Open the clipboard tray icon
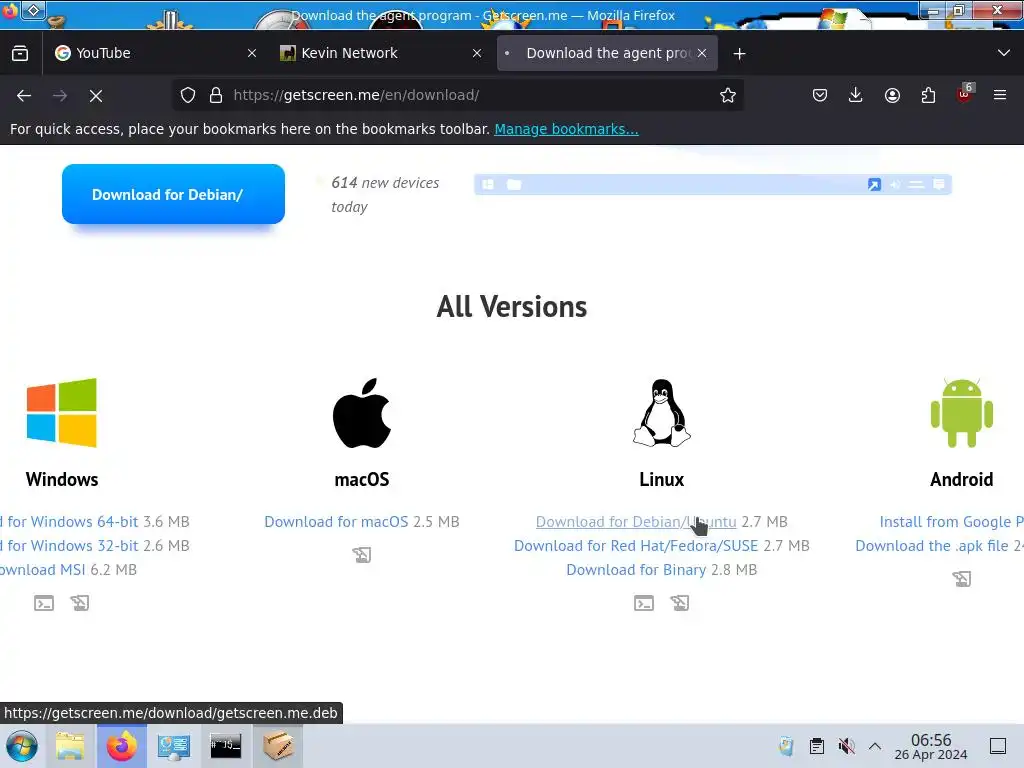The image size is (1024, 768). pos(816,746)
